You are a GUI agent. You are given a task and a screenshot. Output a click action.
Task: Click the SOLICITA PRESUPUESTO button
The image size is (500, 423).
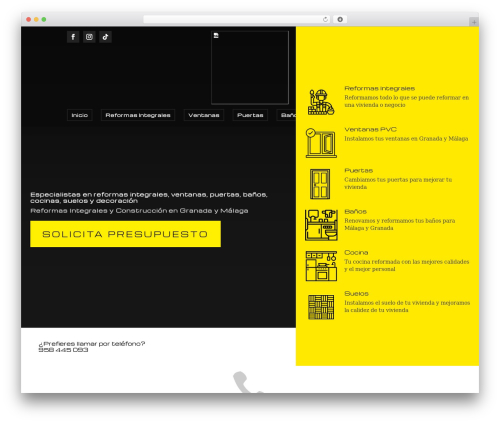pyautogui.click(x=125, y=234)
